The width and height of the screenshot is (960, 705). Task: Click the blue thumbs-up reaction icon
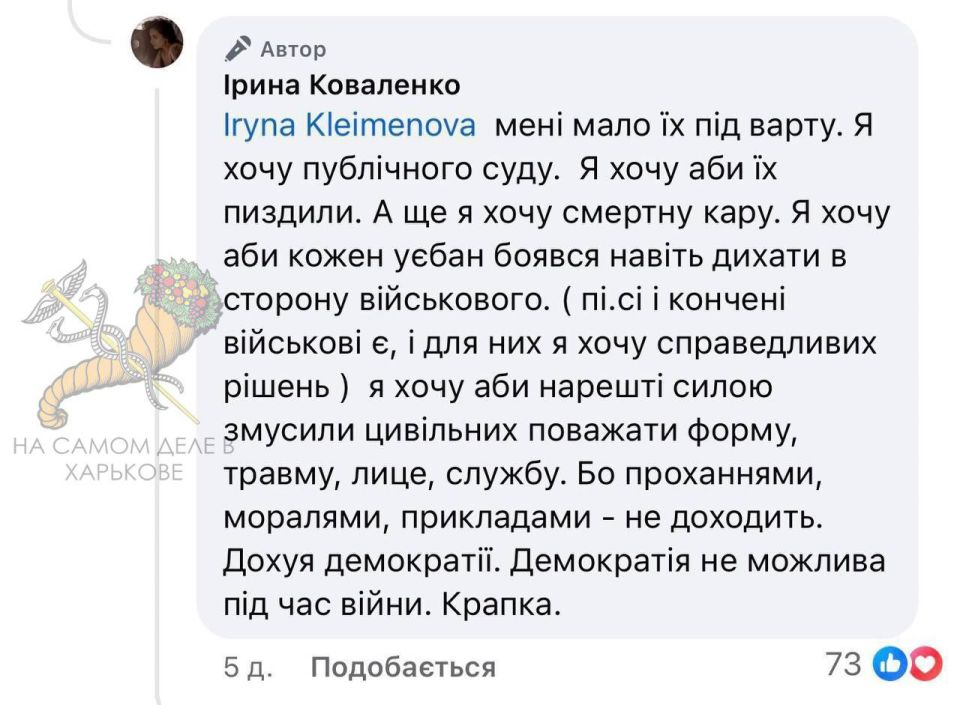coord(889,664)
